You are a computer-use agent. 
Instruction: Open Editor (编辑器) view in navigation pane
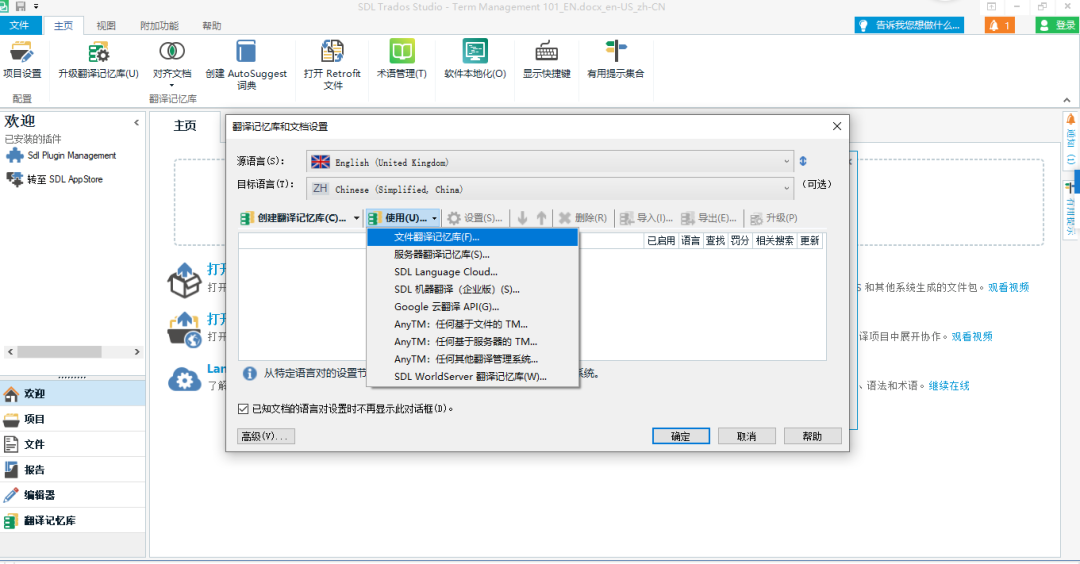pyautogui.click(x=72, y=495)
